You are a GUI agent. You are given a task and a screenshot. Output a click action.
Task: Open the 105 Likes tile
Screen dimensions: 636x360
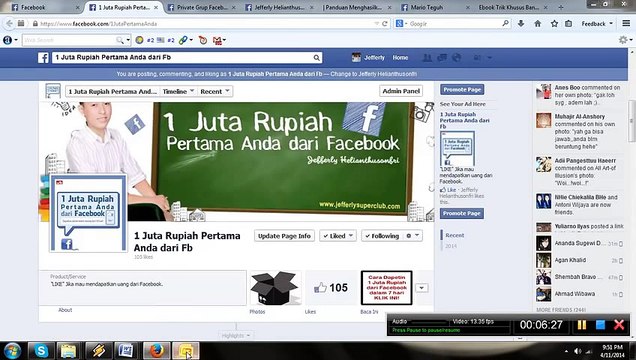click(331, 288)
